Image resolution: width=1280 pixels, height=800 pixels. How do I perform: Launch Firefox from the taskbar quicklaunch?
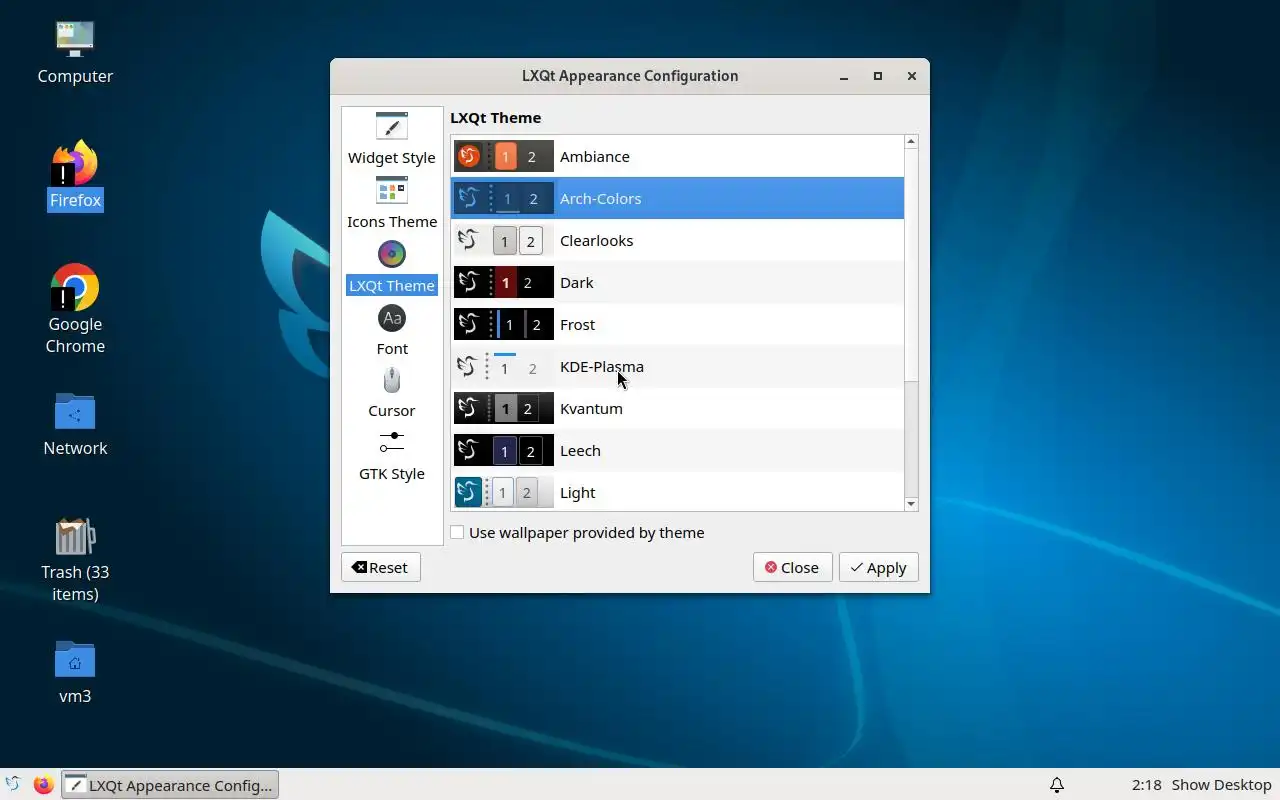[43, 785]
